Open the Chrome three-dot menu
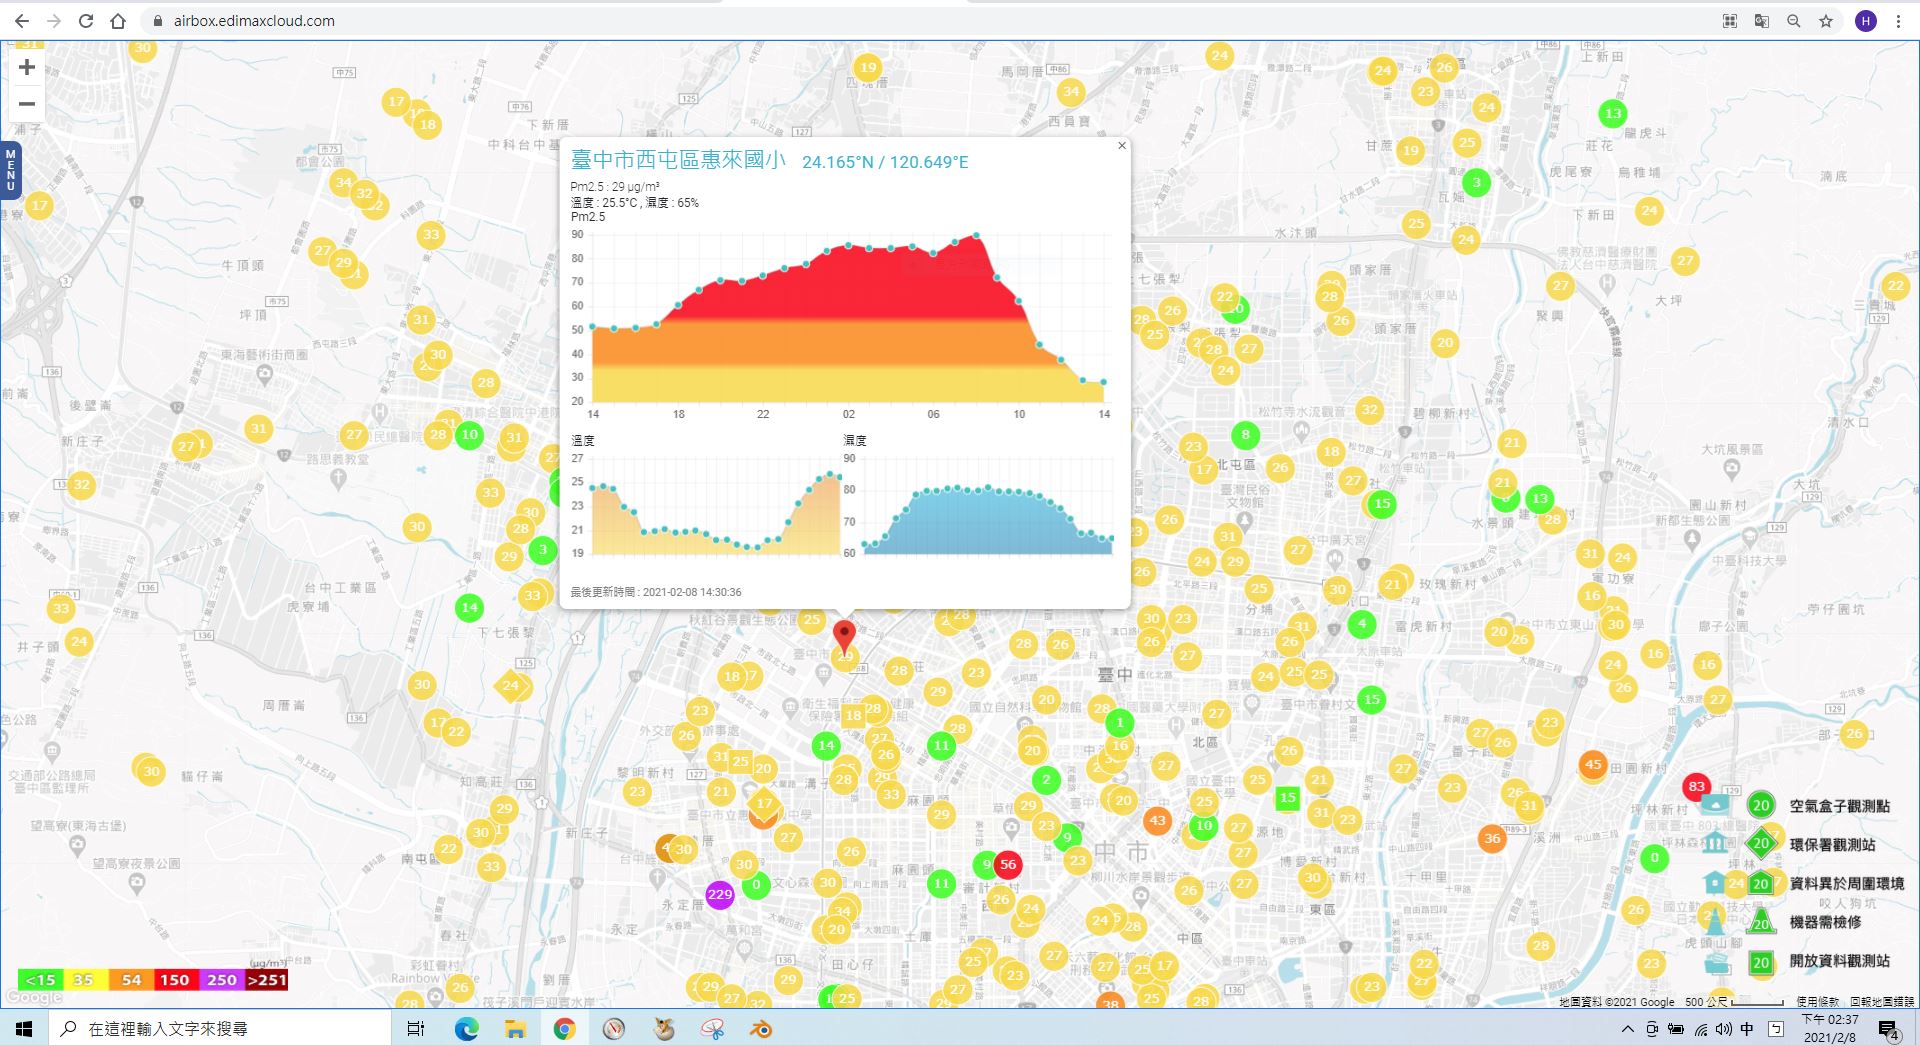 (1898, 21)
